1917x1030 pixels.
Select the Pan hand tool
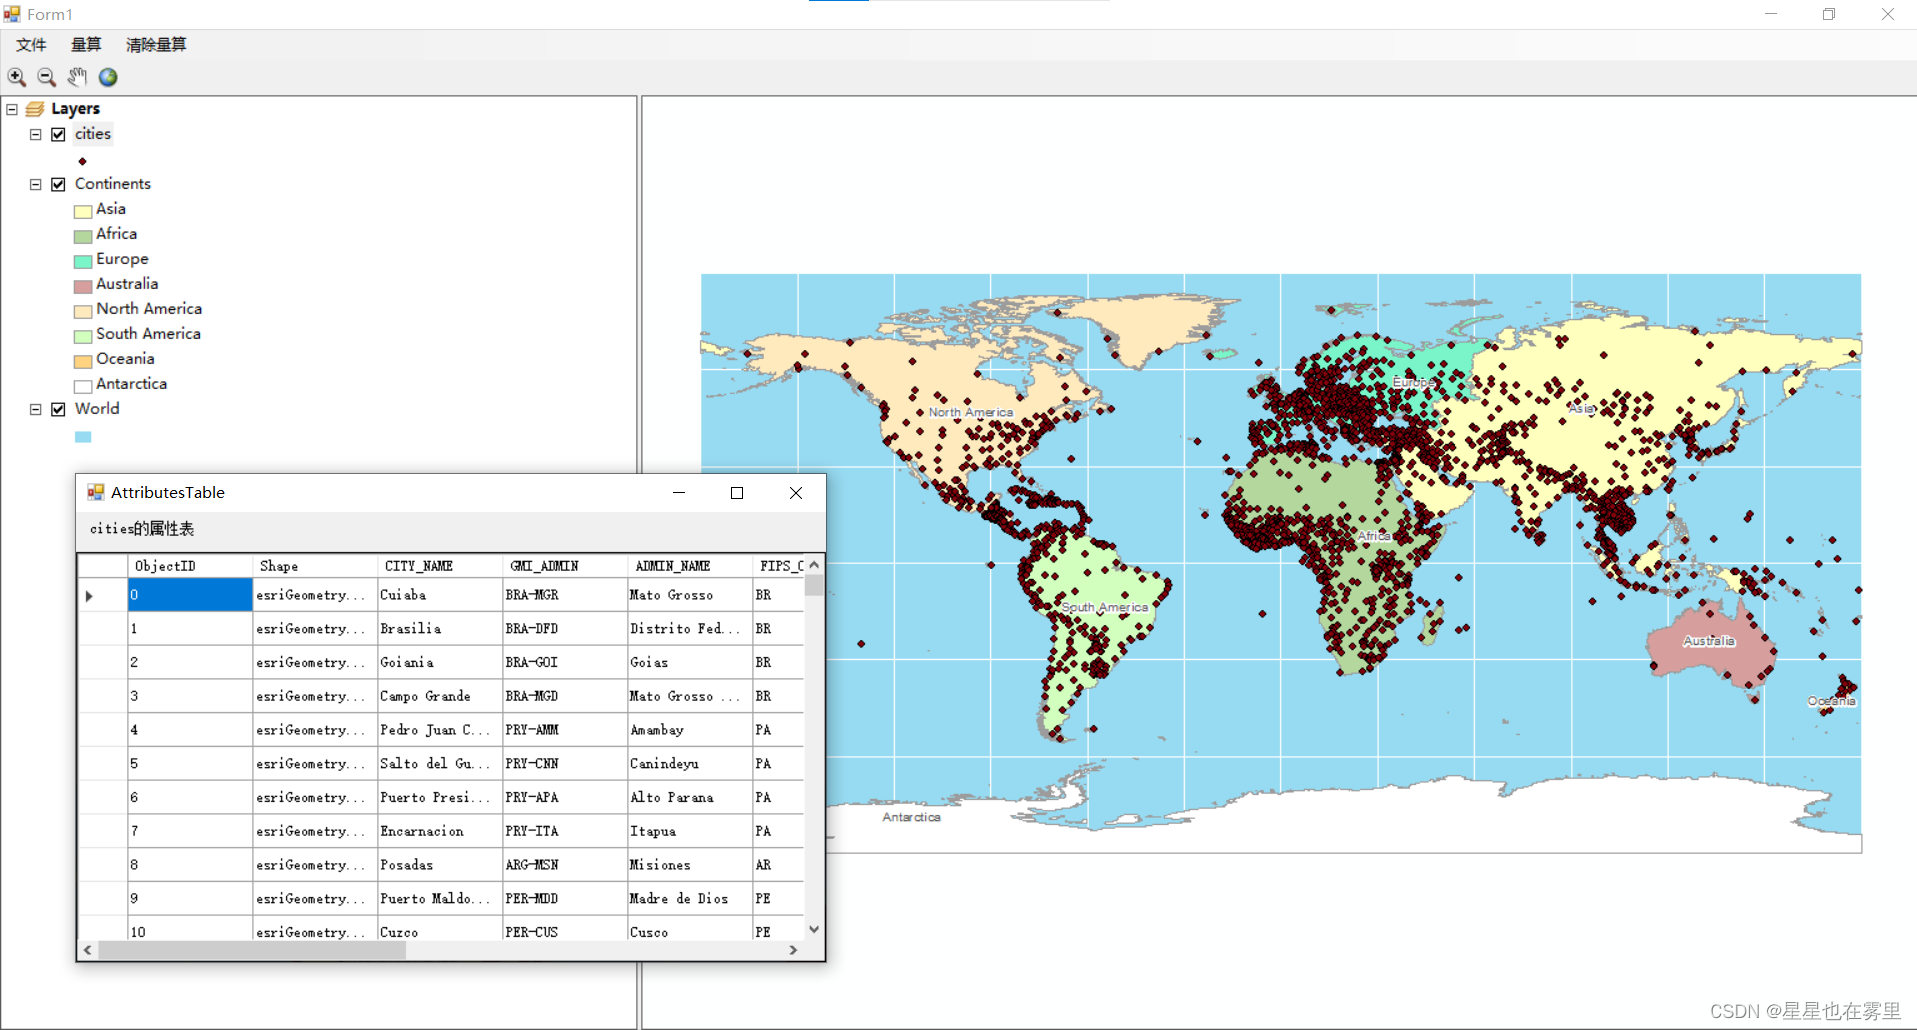pyautogui.click(x=77, y=77)
